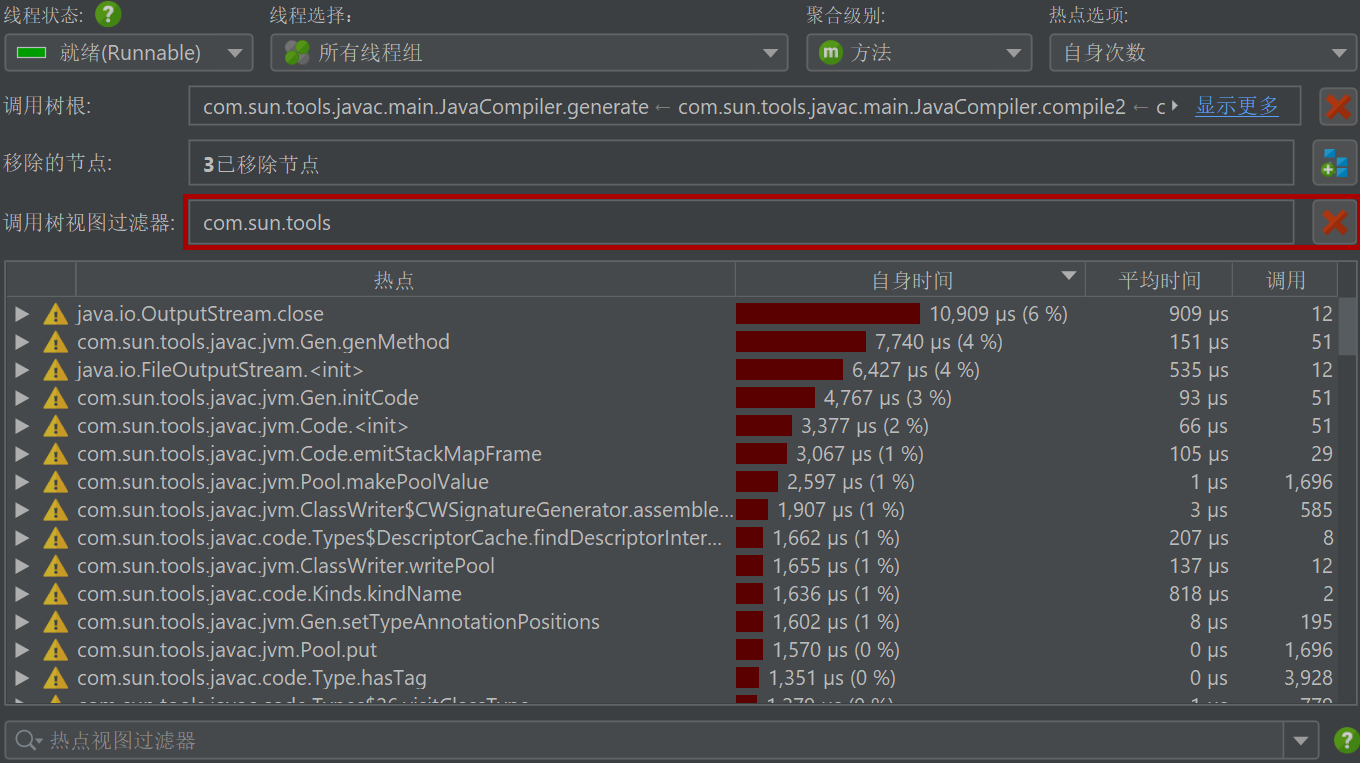Expand the java.io.FileOutputStream.<init> tree node
1360x763 pixels.
click(x=22, y=370)
